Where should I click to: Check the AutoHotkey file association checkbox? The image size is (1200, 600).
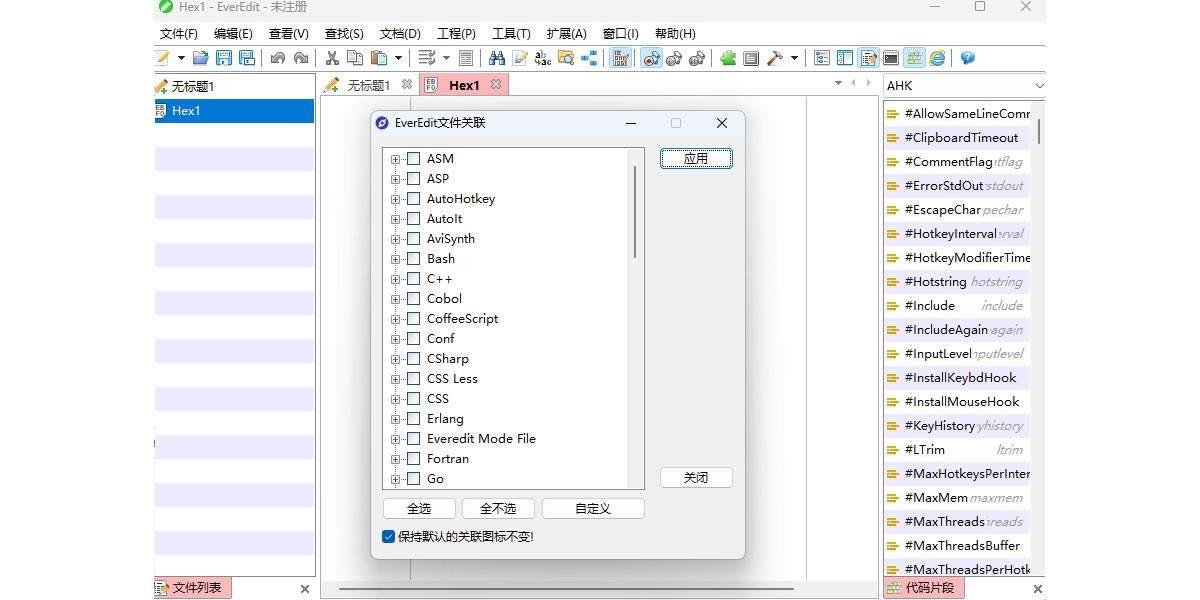pos(413,198)
